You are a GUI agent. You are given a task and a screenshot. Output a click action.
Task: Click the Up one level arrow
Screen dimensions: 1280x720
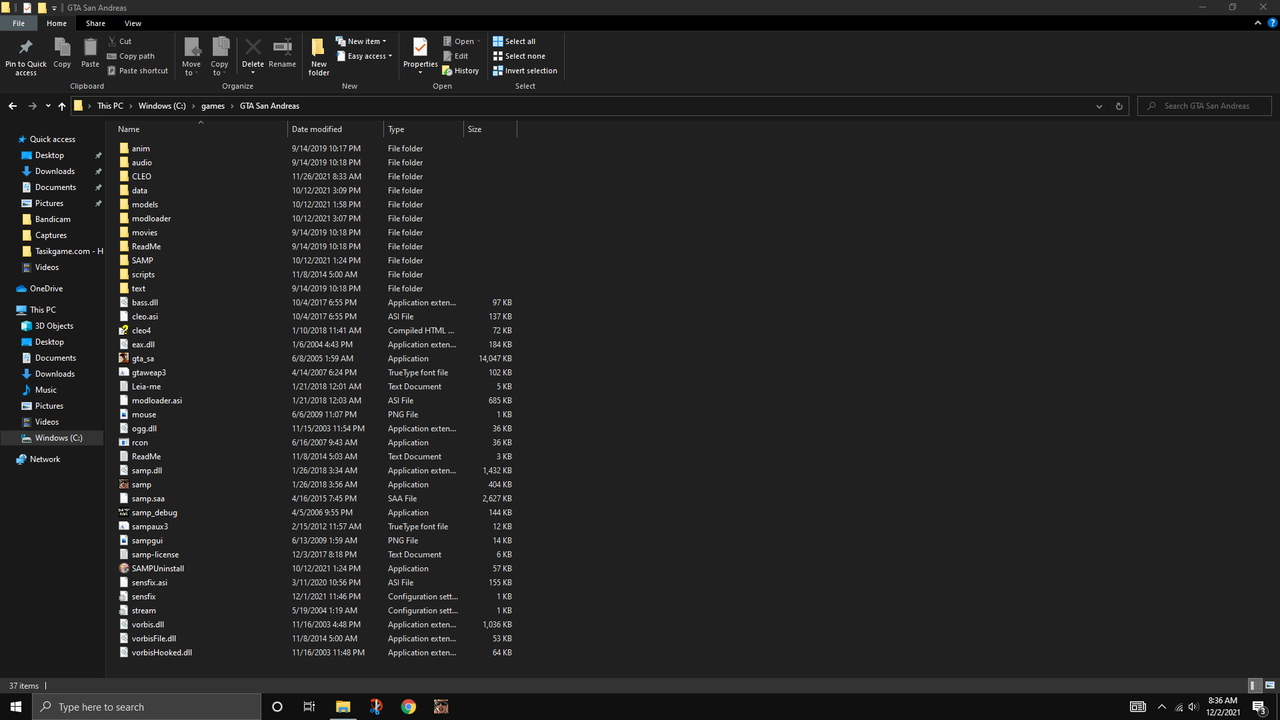click(62, 106)
